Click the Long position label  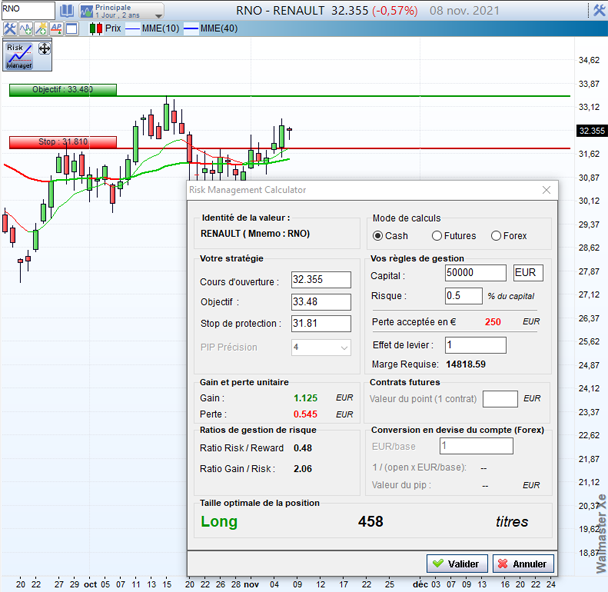pyautogui.click(x=219, y=522)
